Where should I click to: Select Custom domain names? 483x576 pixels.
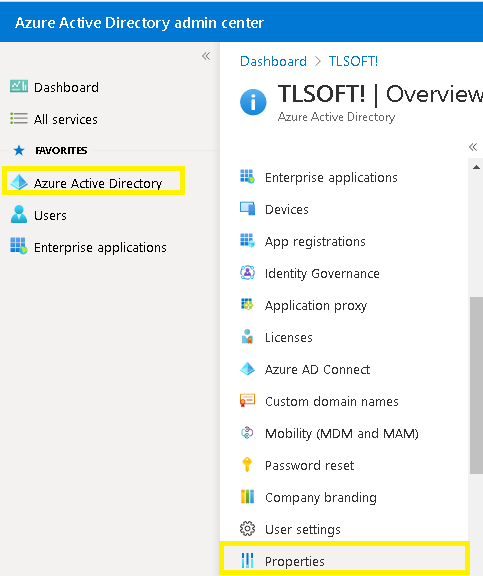click(x=332, y=401)
